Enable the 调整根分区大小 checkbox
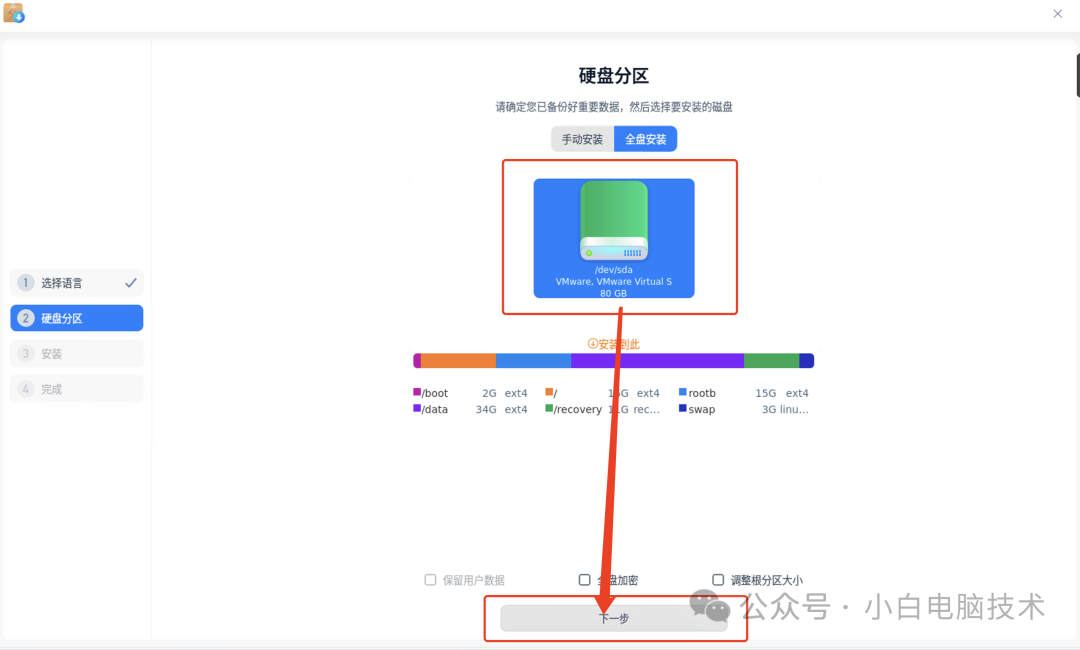 pyautogui.click(x=717, y=580)
